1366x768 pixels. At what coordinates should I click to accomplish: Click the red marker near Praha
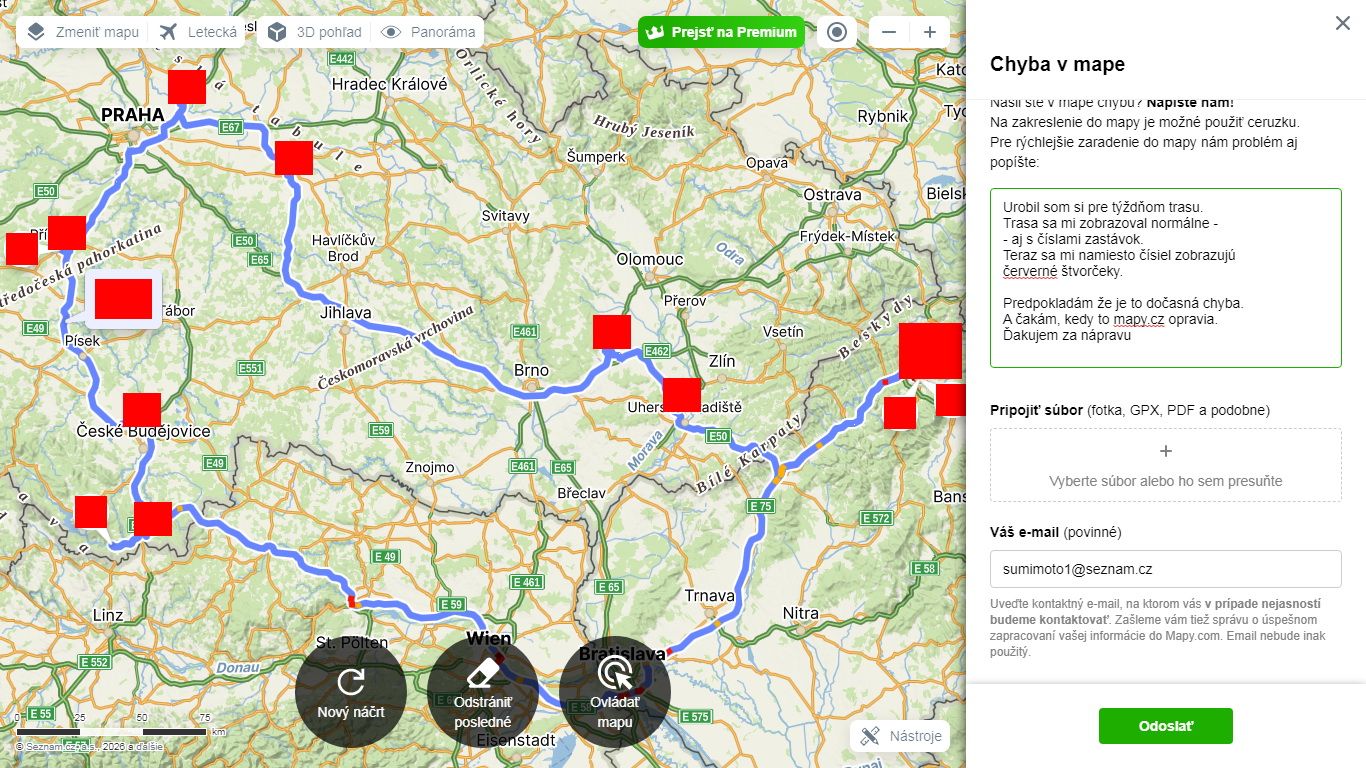pyautogui.click(x=187, y=88)
